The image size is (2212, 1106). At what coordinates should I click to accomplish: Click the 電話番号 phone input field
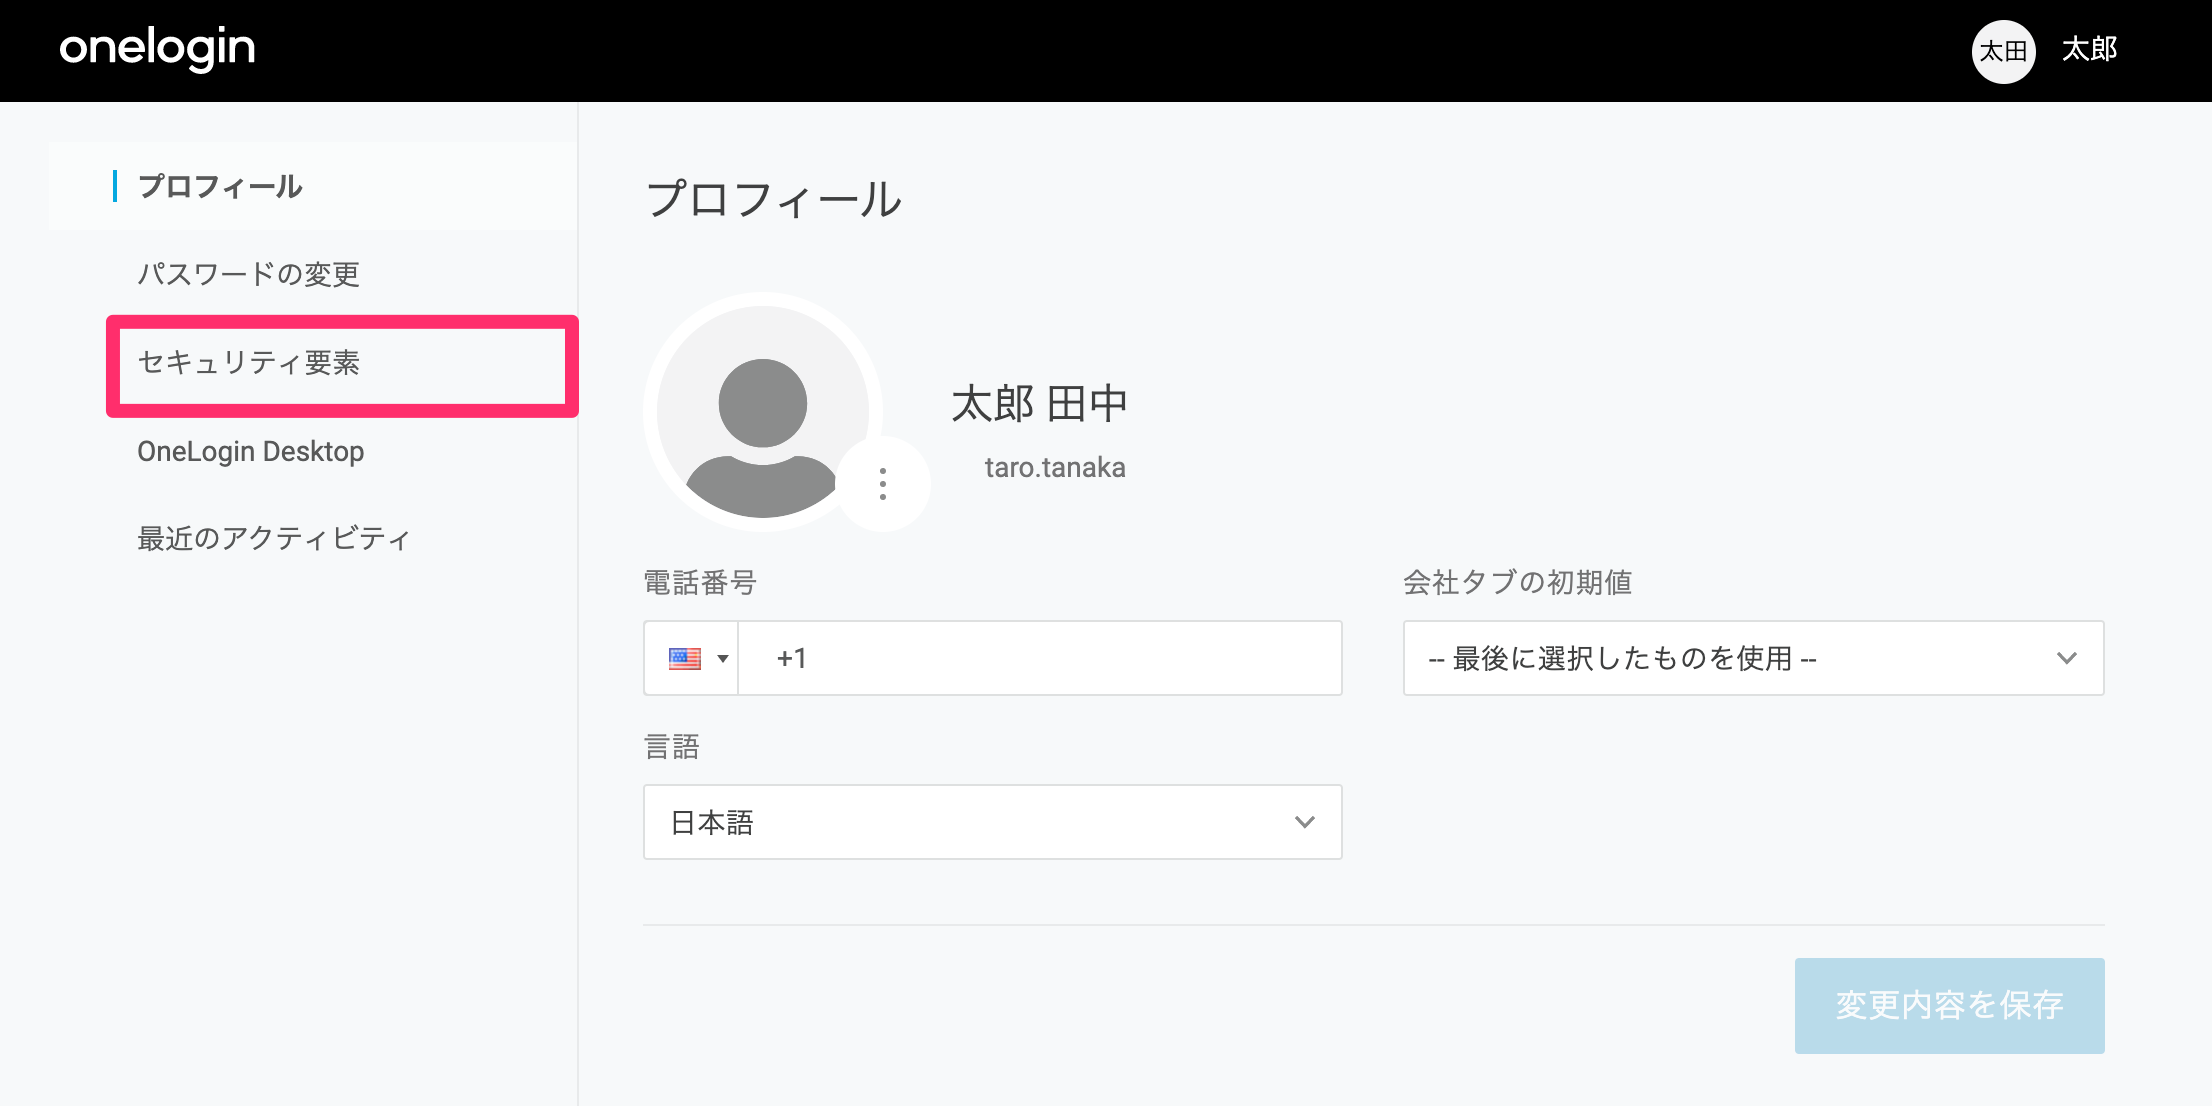(1040, 658)
